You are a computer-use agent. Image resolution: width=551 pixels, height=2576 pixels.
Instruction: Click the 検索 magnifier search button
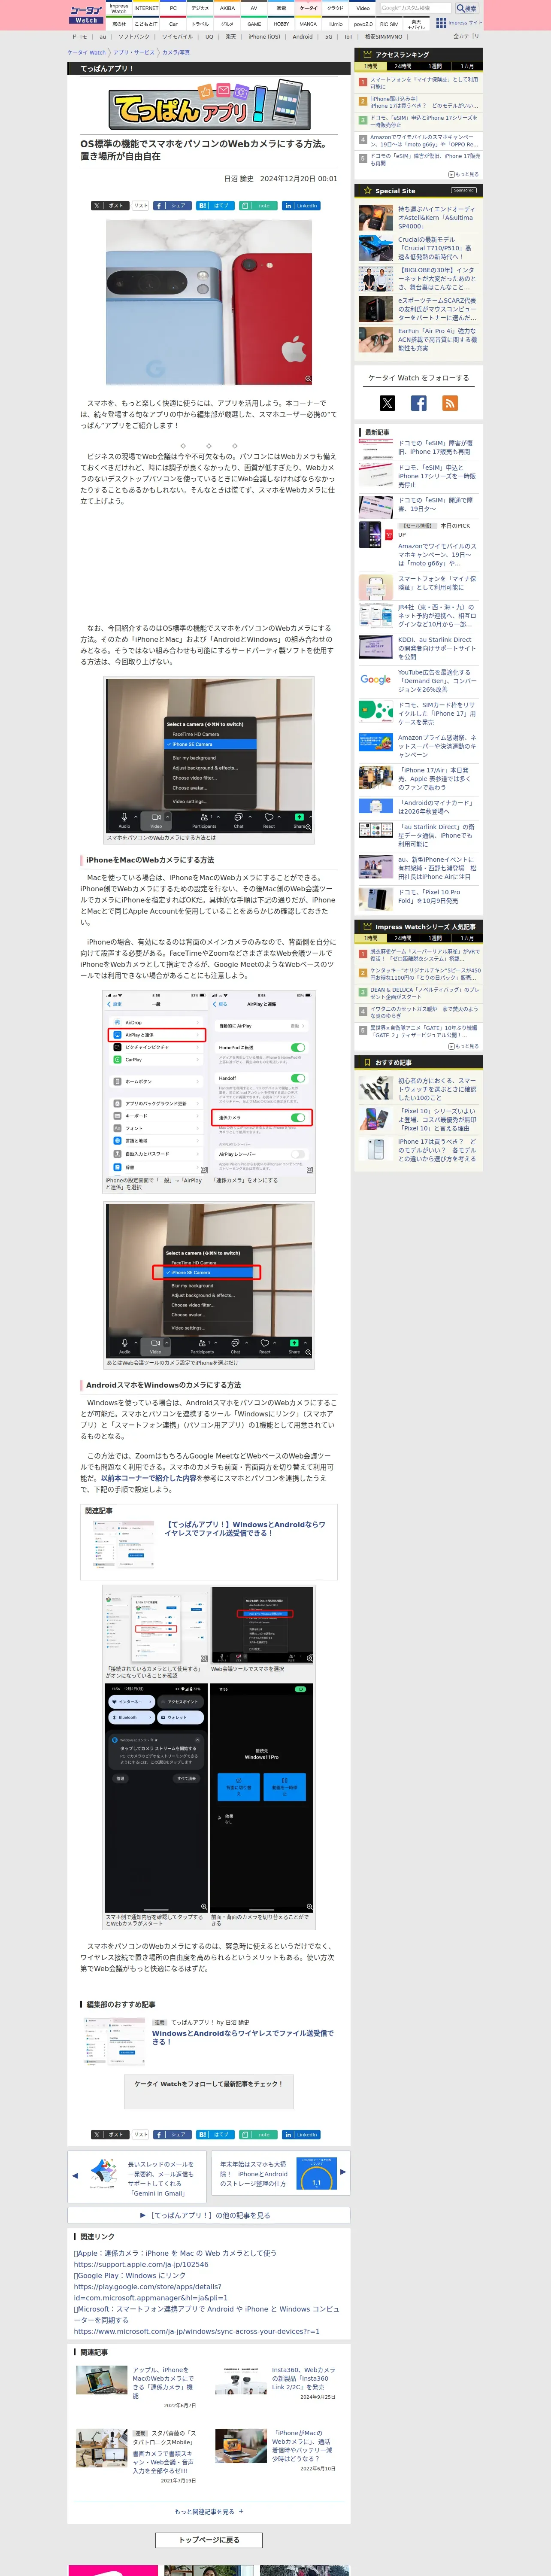pos(467,8)
